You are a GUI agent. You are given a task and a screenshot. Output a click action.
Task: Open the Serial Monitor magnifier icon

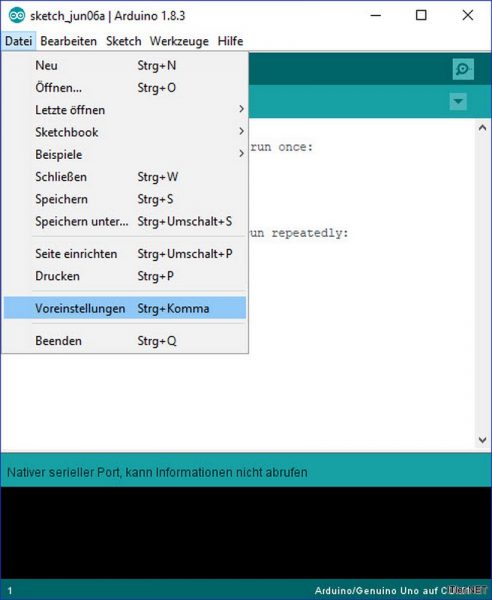tap(463, 69)
